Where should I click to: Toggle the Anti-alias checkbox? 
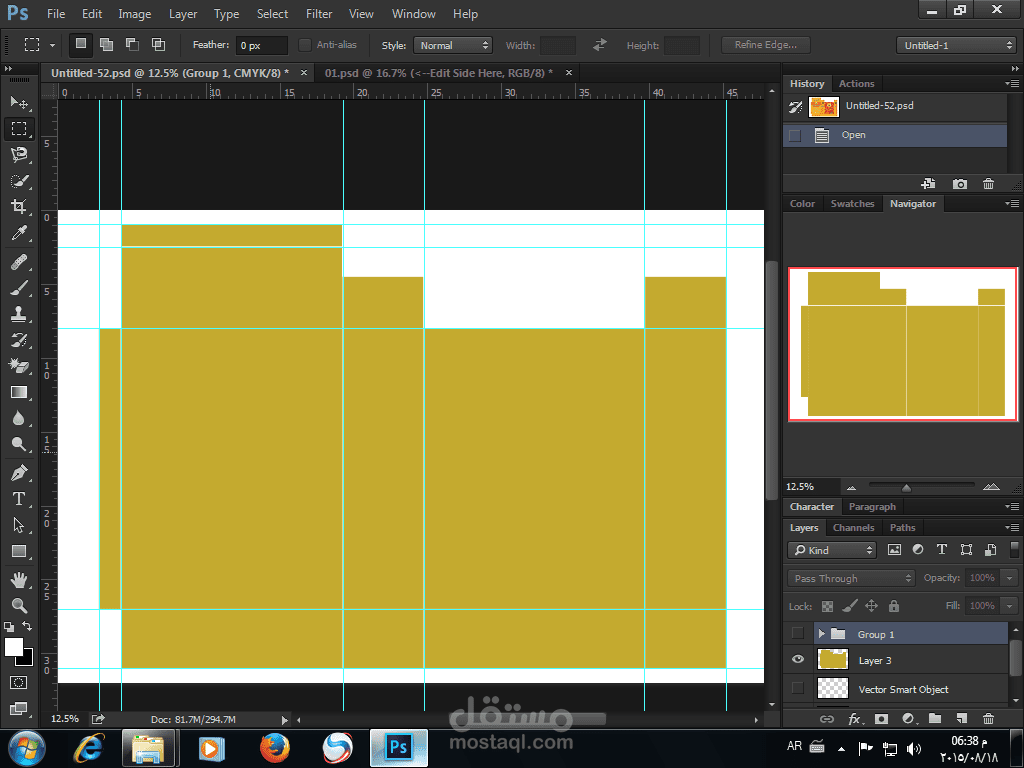click(304, 45)
